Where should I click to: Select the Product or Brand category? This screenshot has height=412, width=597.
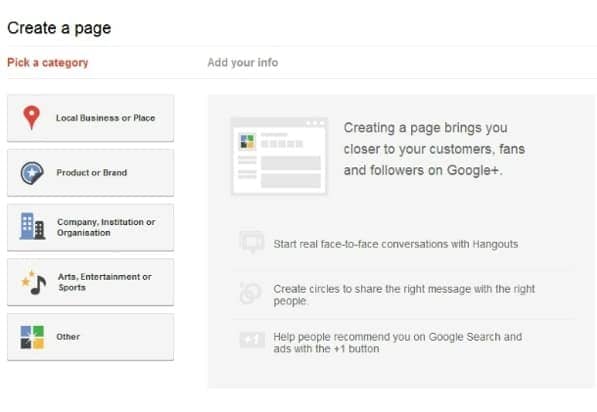[x=91, y=173]
